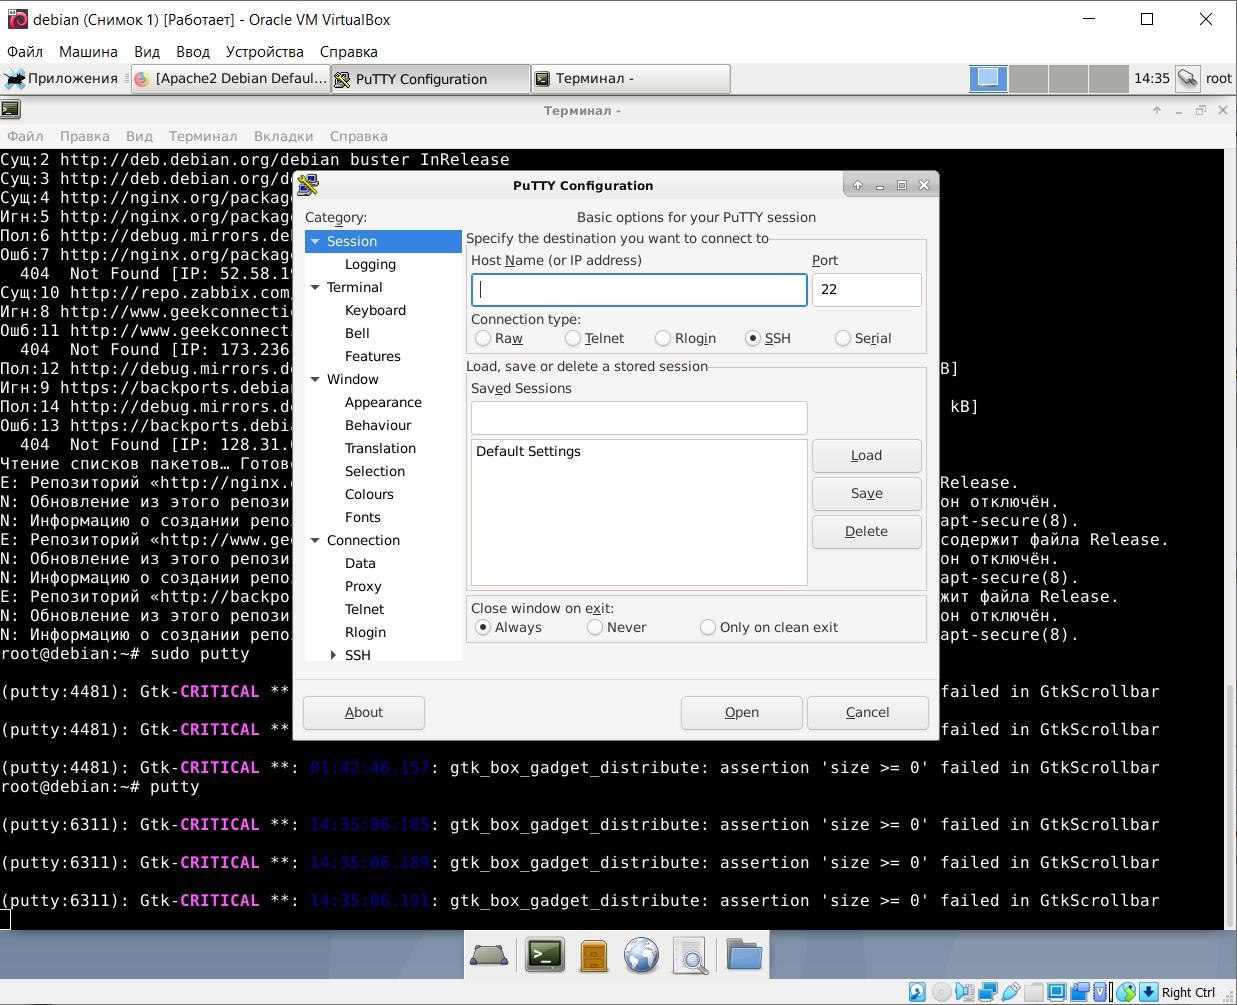Viewport: 1237px width, 1005px height.
Task: Select the Telnet connection type
Action: click(x=573, y=338)
